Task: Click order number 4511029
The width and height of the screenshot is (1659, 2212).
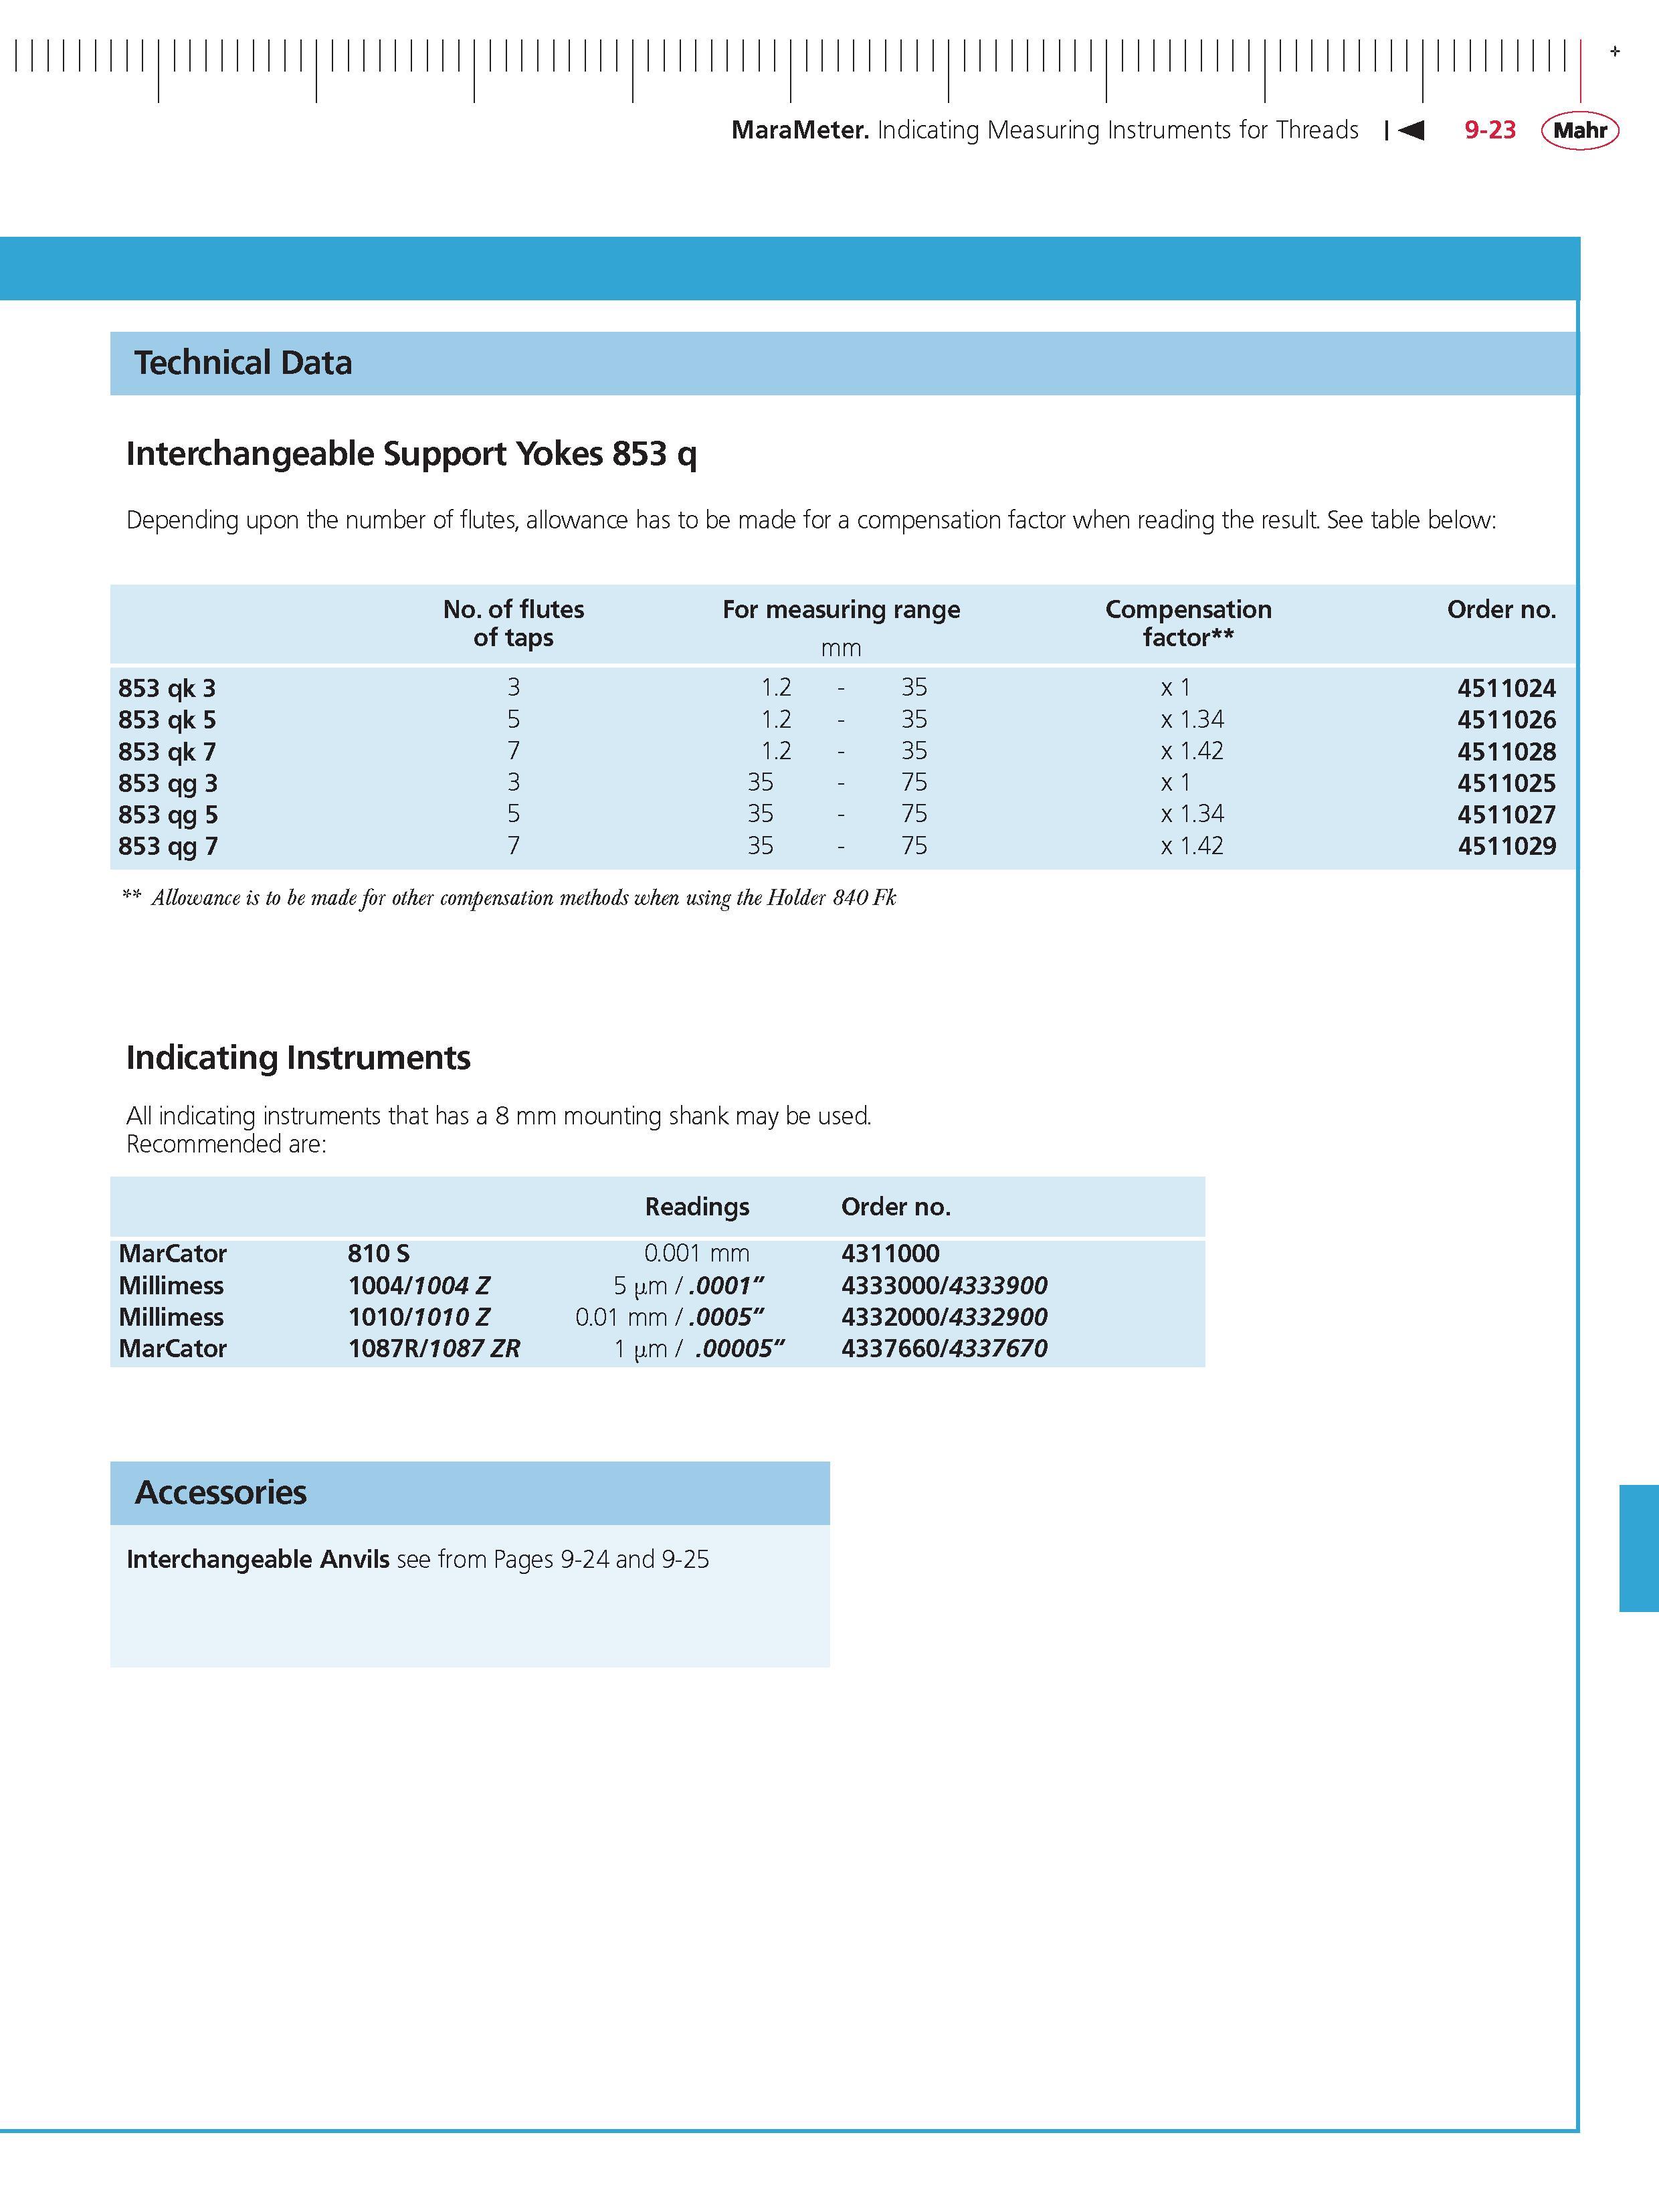Action: [x=1506, y=846]
